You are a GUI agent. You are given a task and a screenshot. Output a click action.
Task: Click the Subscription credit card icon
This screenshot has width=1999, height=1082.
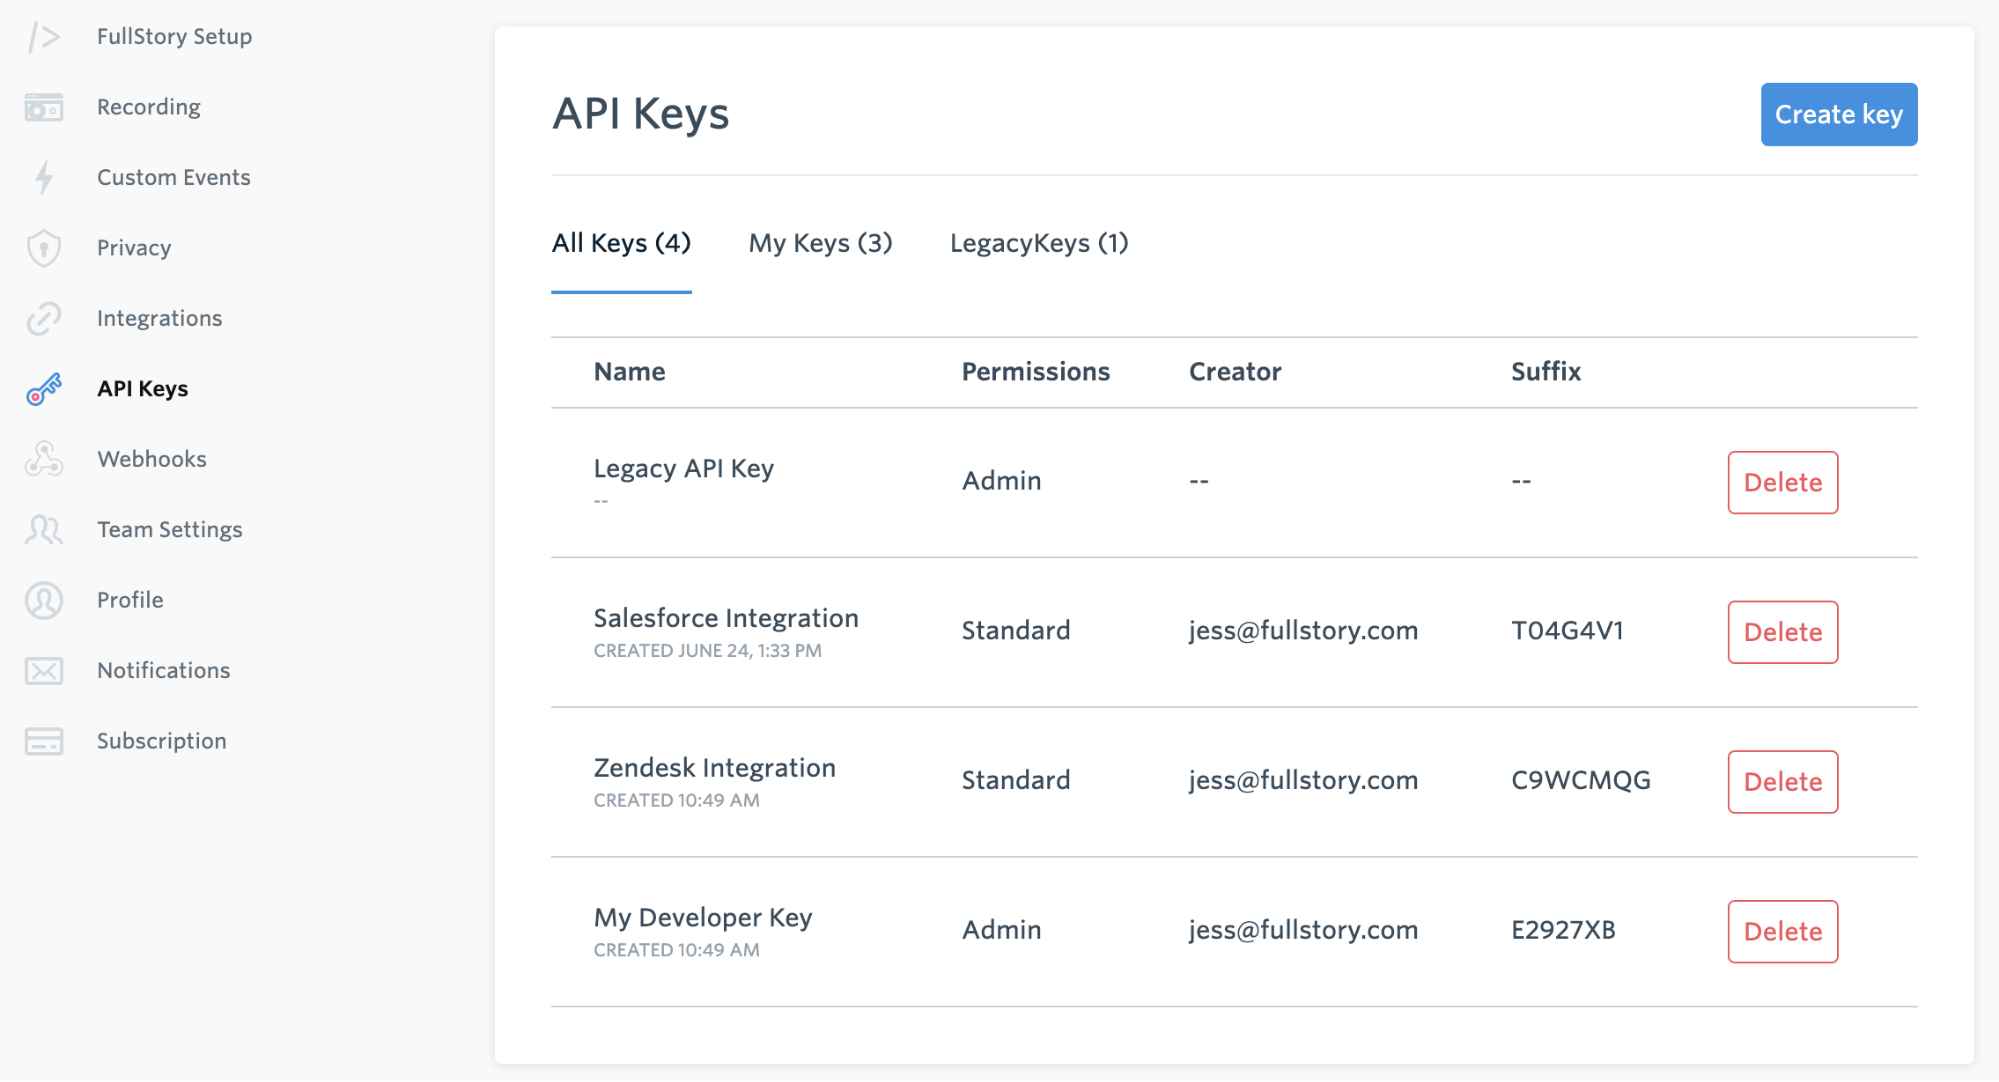(x=44, y=741)
